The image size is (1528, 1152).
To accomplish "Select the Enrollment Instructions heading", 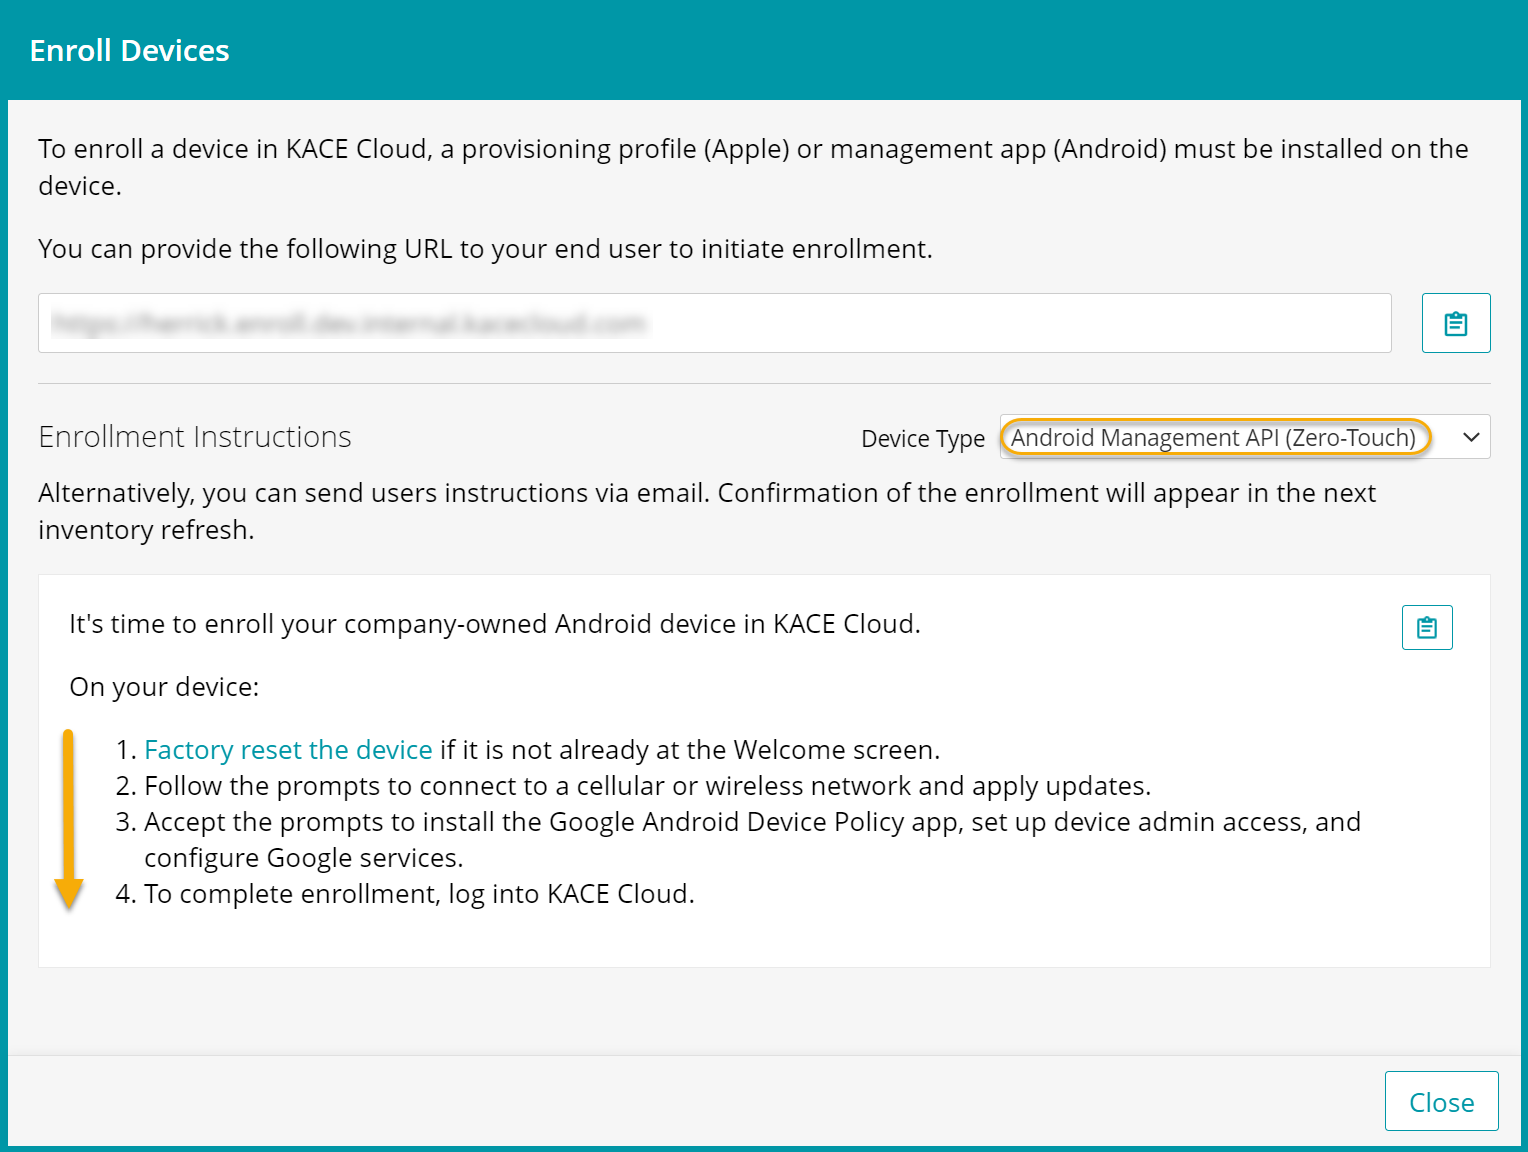I will 195,437.
